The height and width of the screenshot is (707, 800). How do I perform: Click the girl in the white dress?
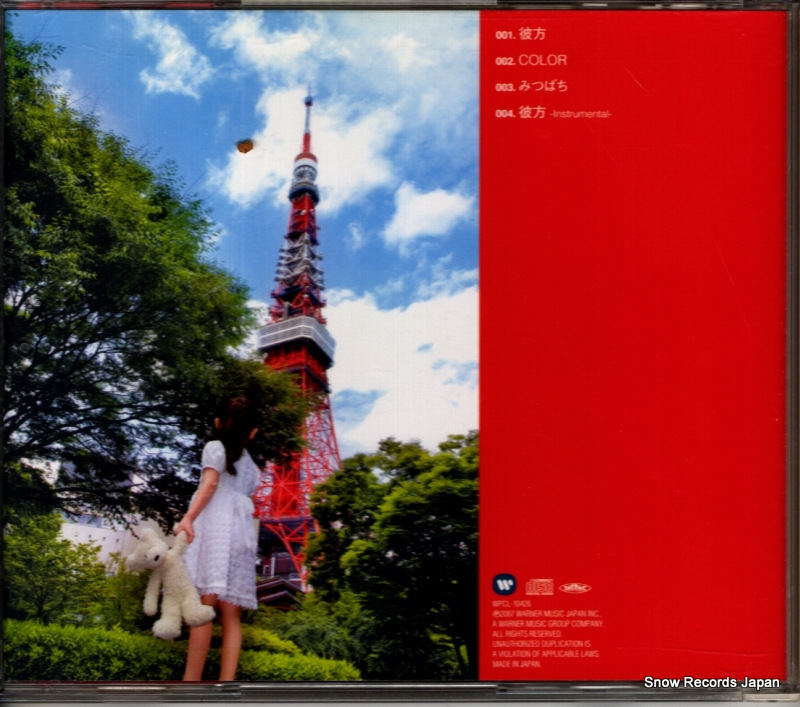pos(227,520)
